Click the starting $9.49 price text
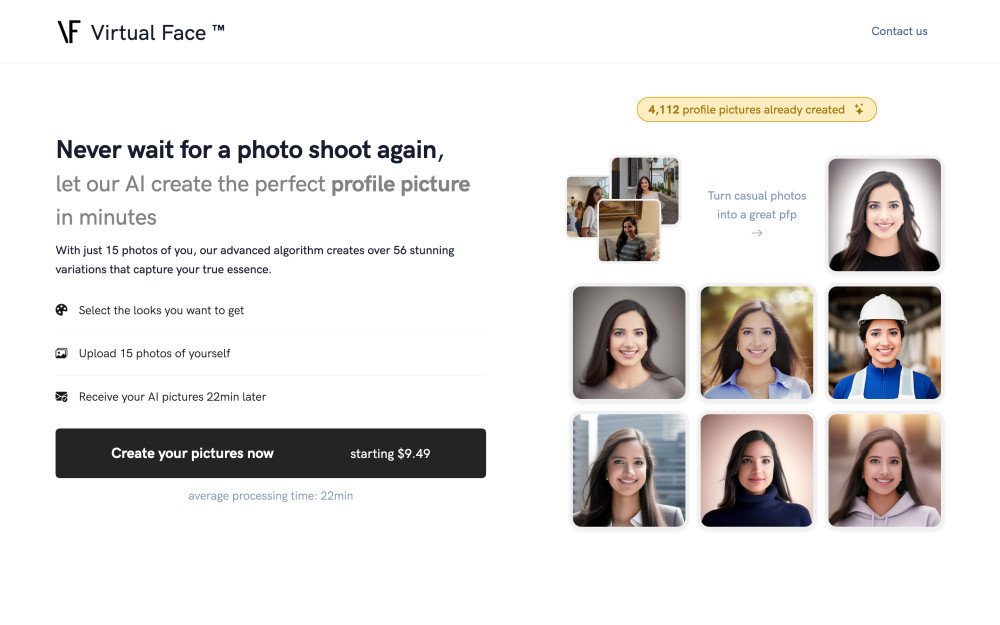 [x=390, y=454]
